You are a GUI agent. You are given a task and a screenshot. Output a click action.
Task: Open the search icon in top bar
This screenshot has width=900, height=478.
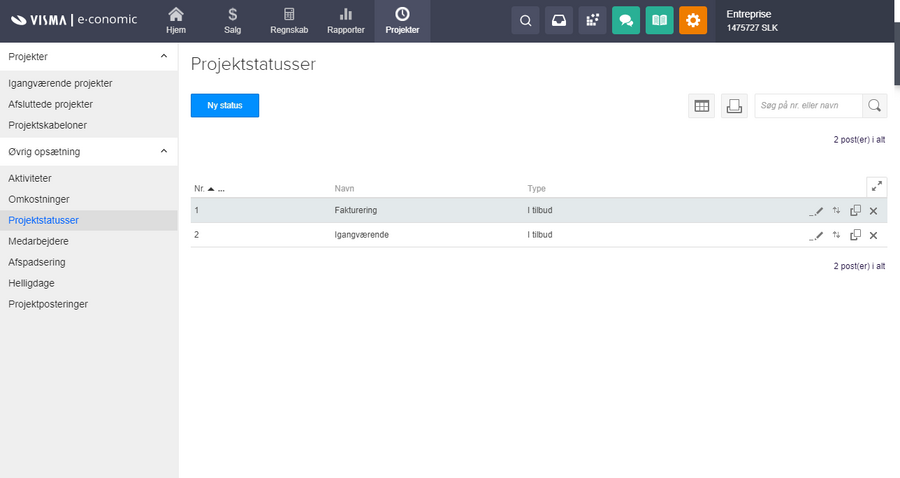526,20
